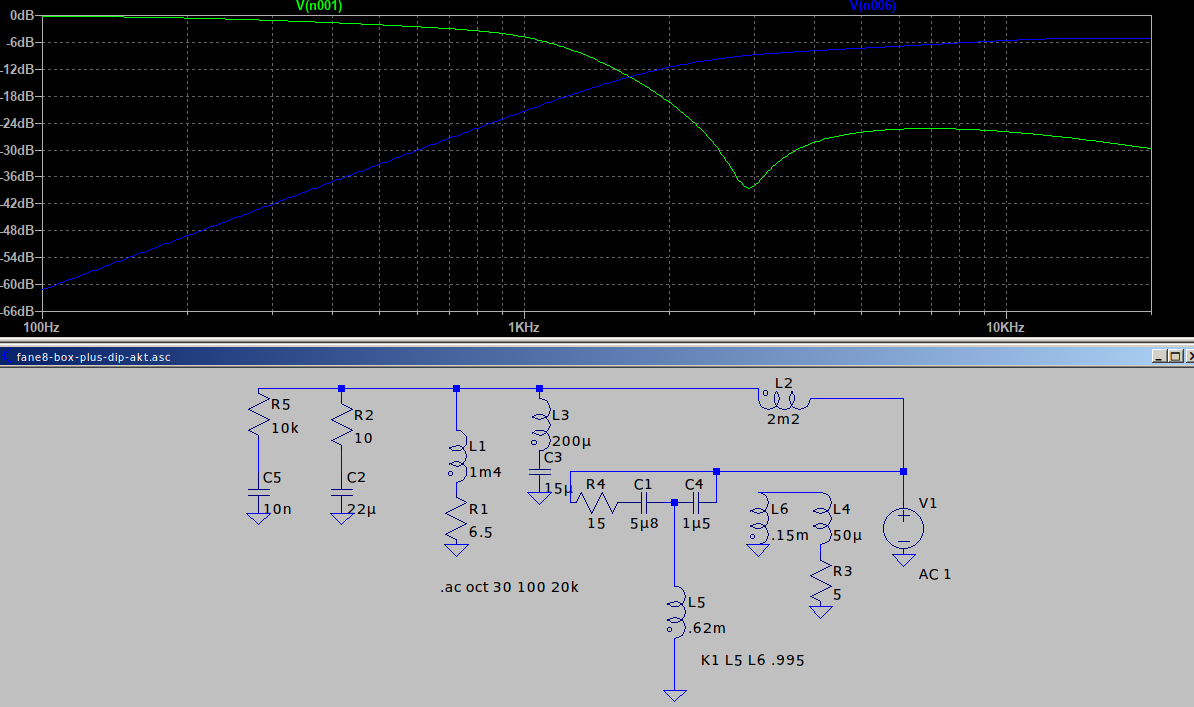Screen dimensions: 1194x707
Task: Click the blue V(n006) trace label
Action: tap(872, 6)
